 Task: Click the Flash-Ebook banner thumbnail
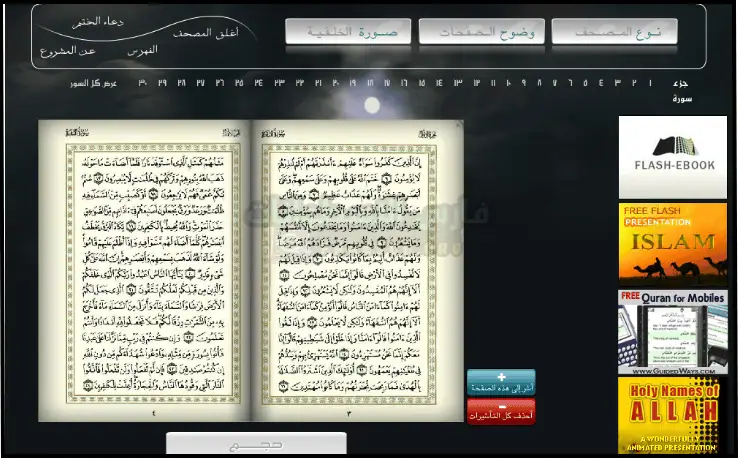click(x=672, y=157)
